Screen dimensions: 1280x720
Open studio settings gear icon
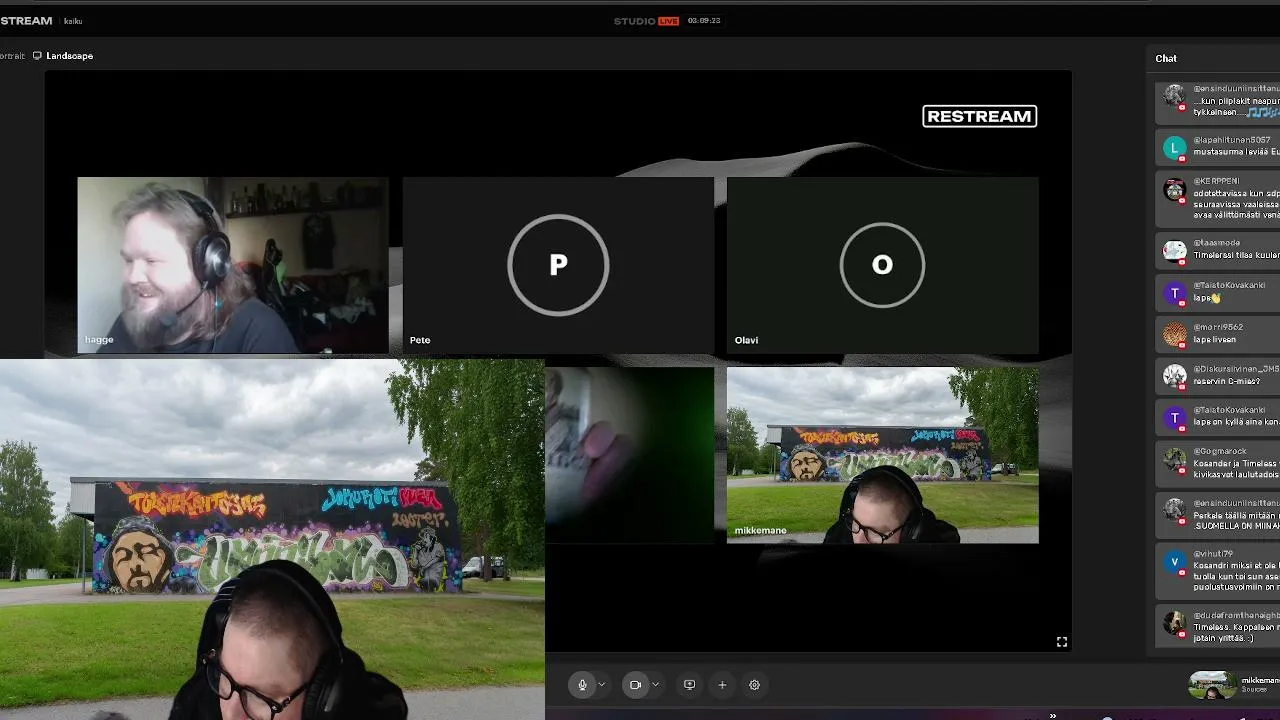pyautogui.click(x=755, y=685)
